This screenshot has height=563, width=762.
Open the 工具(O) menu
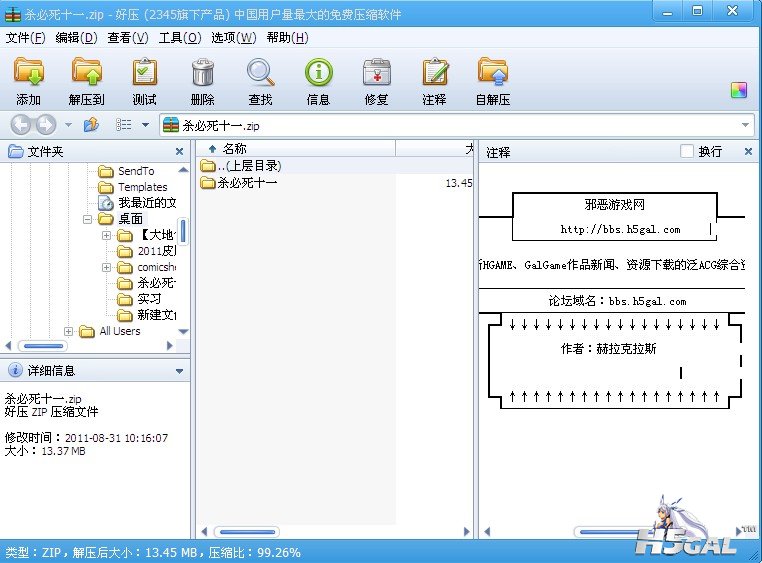point(180,38)
